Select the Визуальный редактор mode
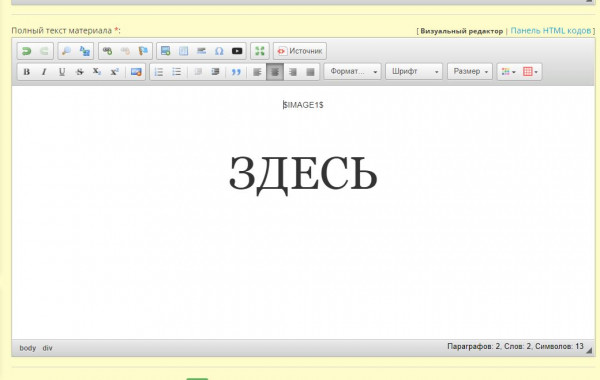The image size is (600, 380). pyautogui.click(x=461, y=31)
